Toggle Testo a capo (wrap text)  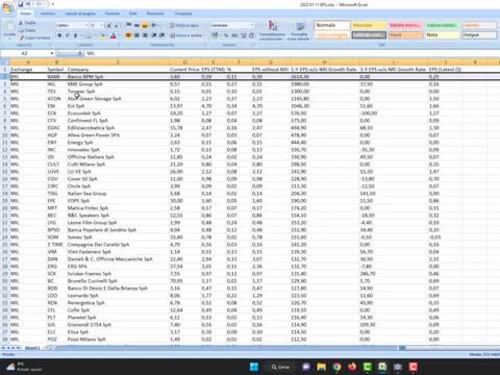(184, 25)
